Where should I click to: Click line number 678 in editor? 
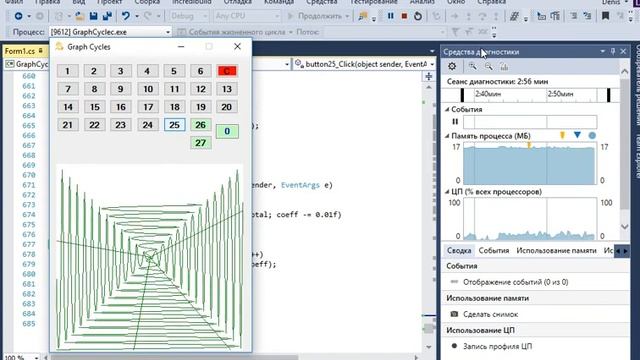(29, 254)
